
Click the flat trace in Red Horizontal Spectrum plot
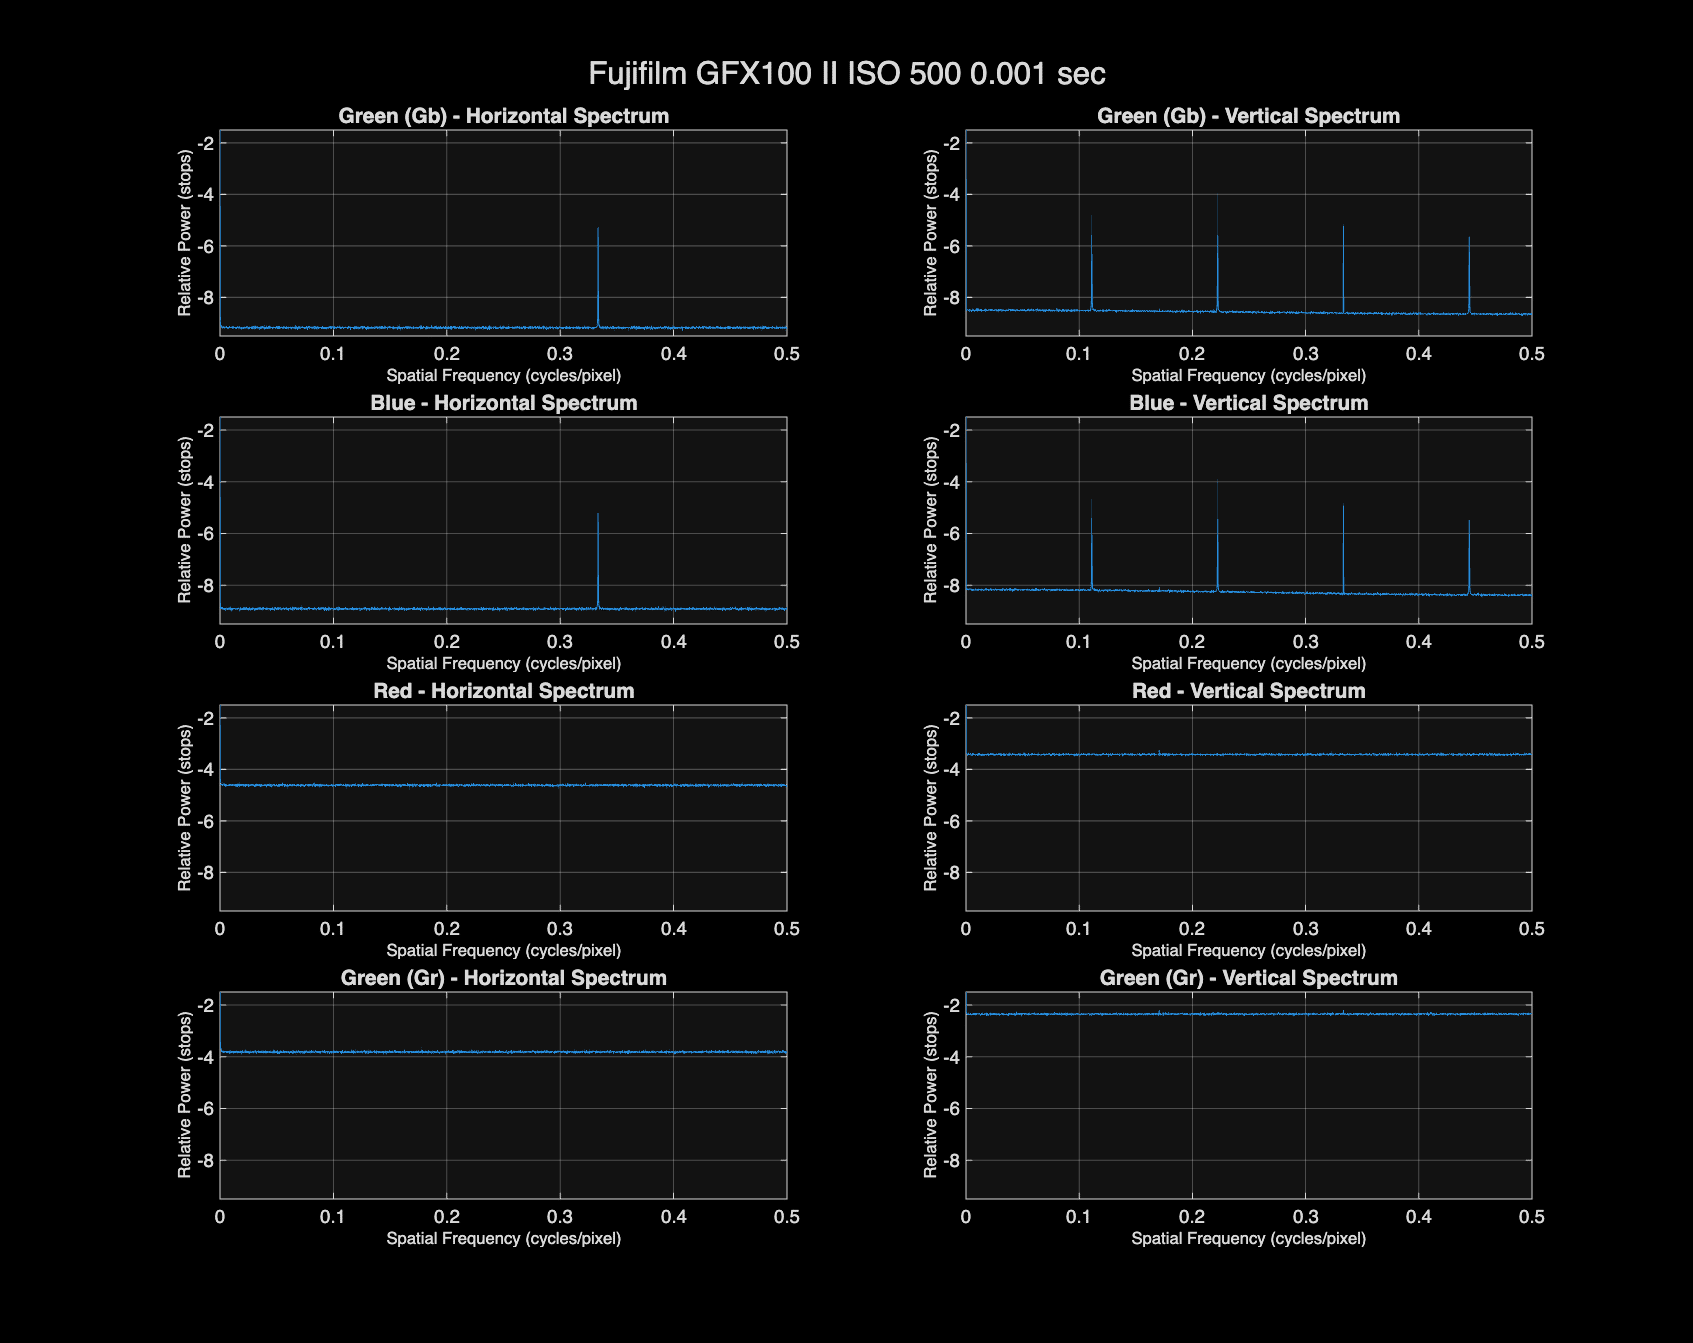503,785
